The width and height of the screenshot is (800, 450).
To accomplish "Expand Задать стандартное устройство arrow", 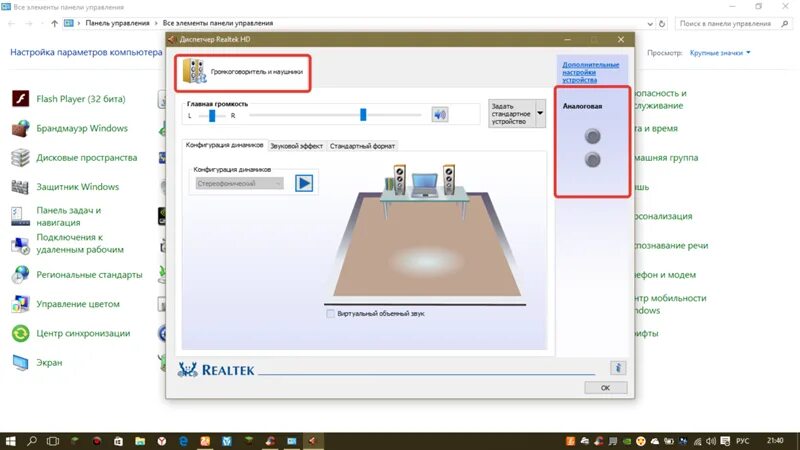I will [x=540, y=113].
